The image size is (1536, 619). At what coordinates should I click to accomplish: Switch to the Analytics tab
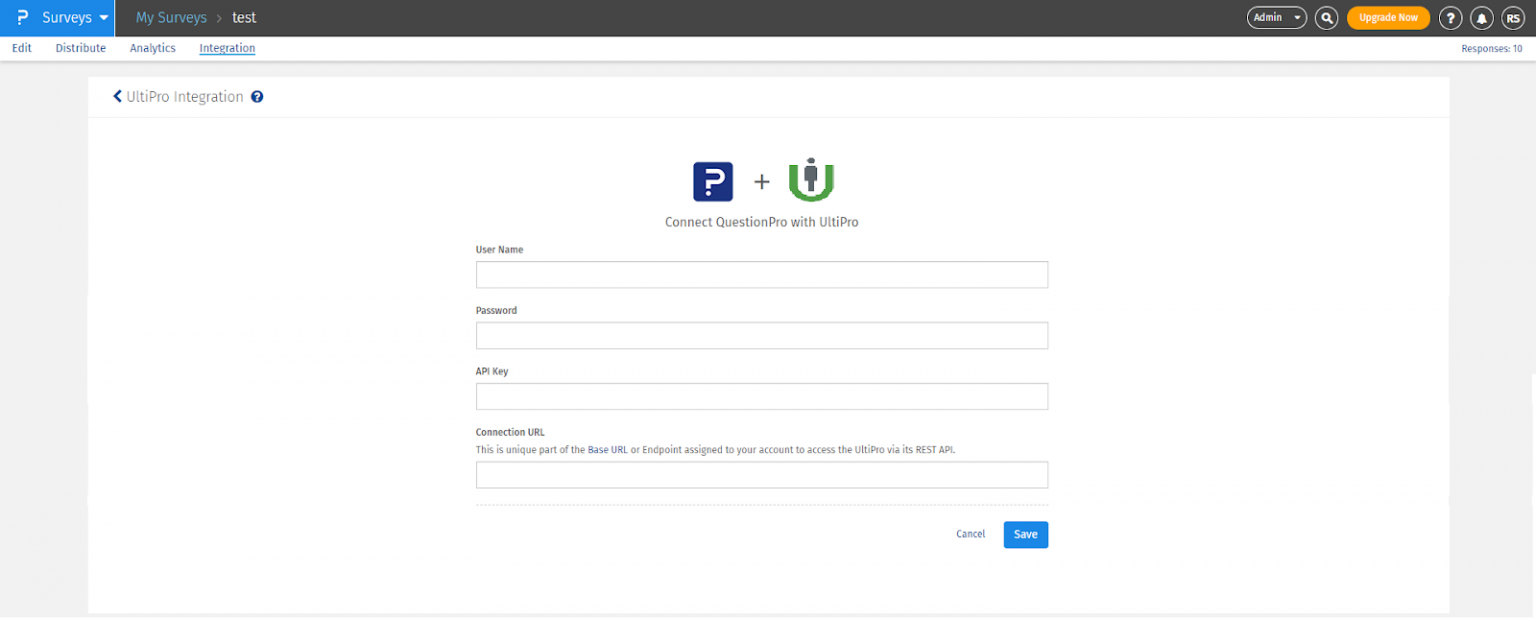click(x=152, y=47)
